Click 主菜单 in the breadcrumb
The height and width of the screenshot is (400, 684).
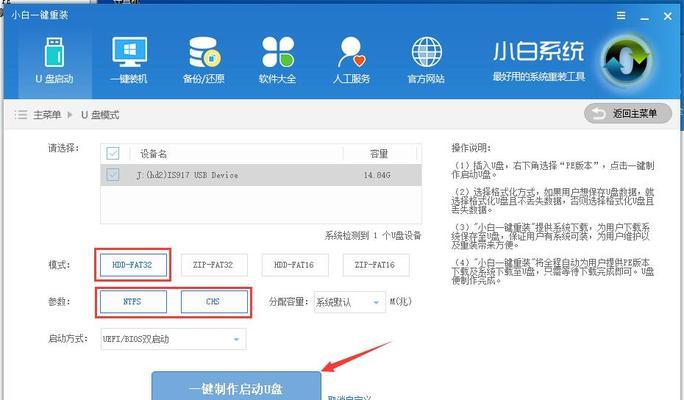coord(47,115)
